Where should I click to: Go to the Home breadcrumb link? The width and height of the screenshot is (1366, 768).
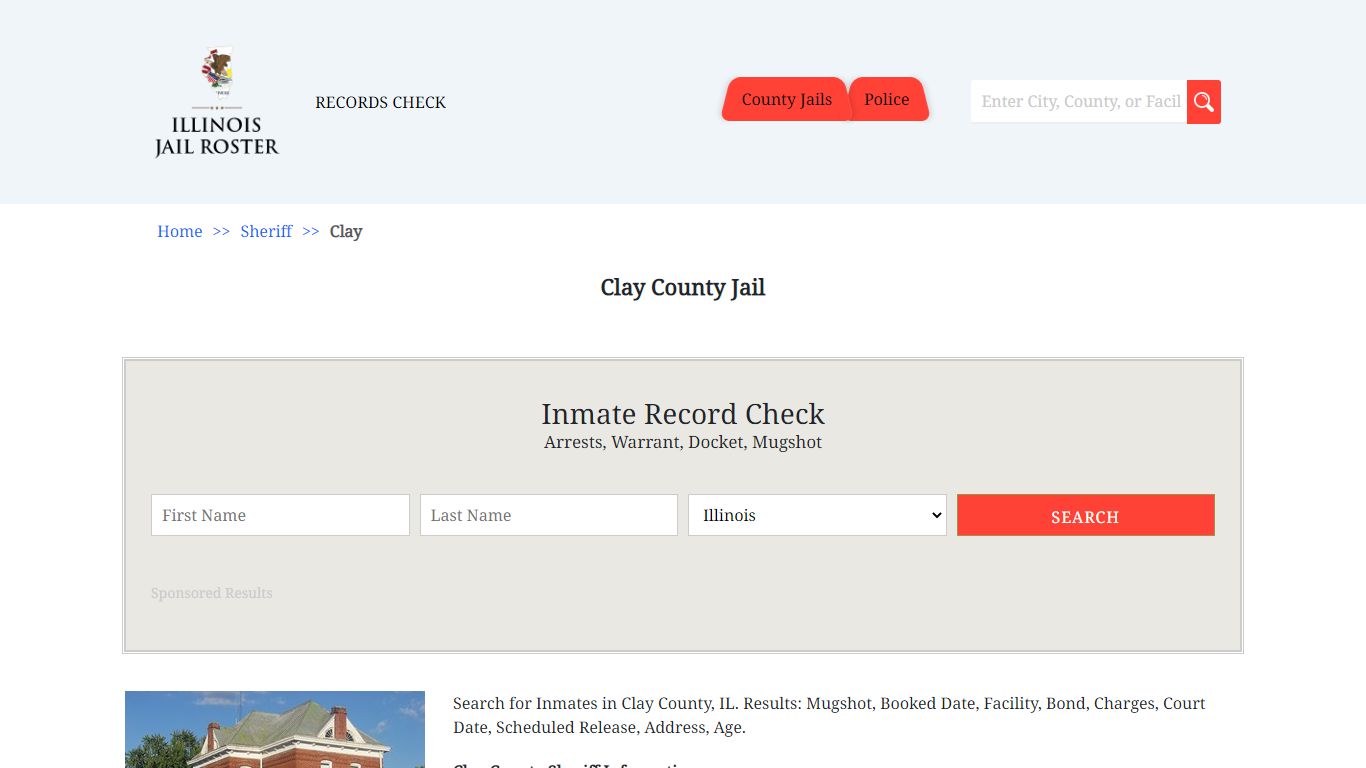pyautogui.click(x=180, y=231)
